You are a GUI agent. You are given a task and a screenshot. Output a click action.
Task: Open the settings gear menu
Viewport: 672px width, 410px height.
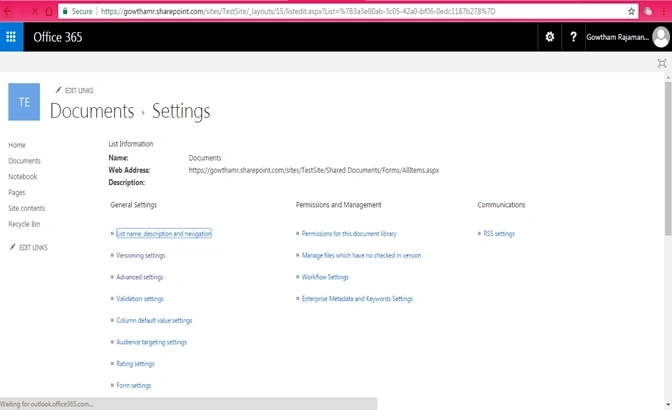tap(549, 37)
